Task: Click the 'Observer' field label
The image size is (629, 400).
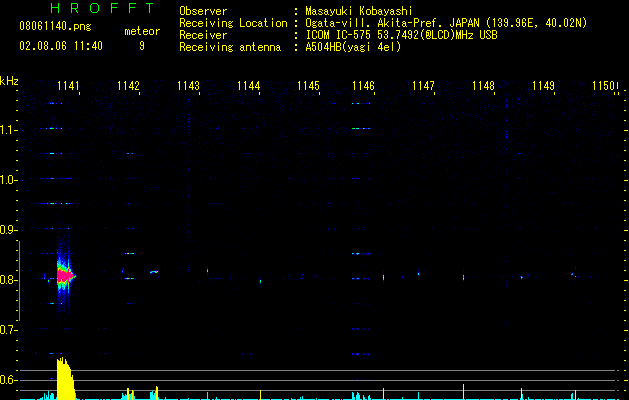Action: [x=203, y=11]
